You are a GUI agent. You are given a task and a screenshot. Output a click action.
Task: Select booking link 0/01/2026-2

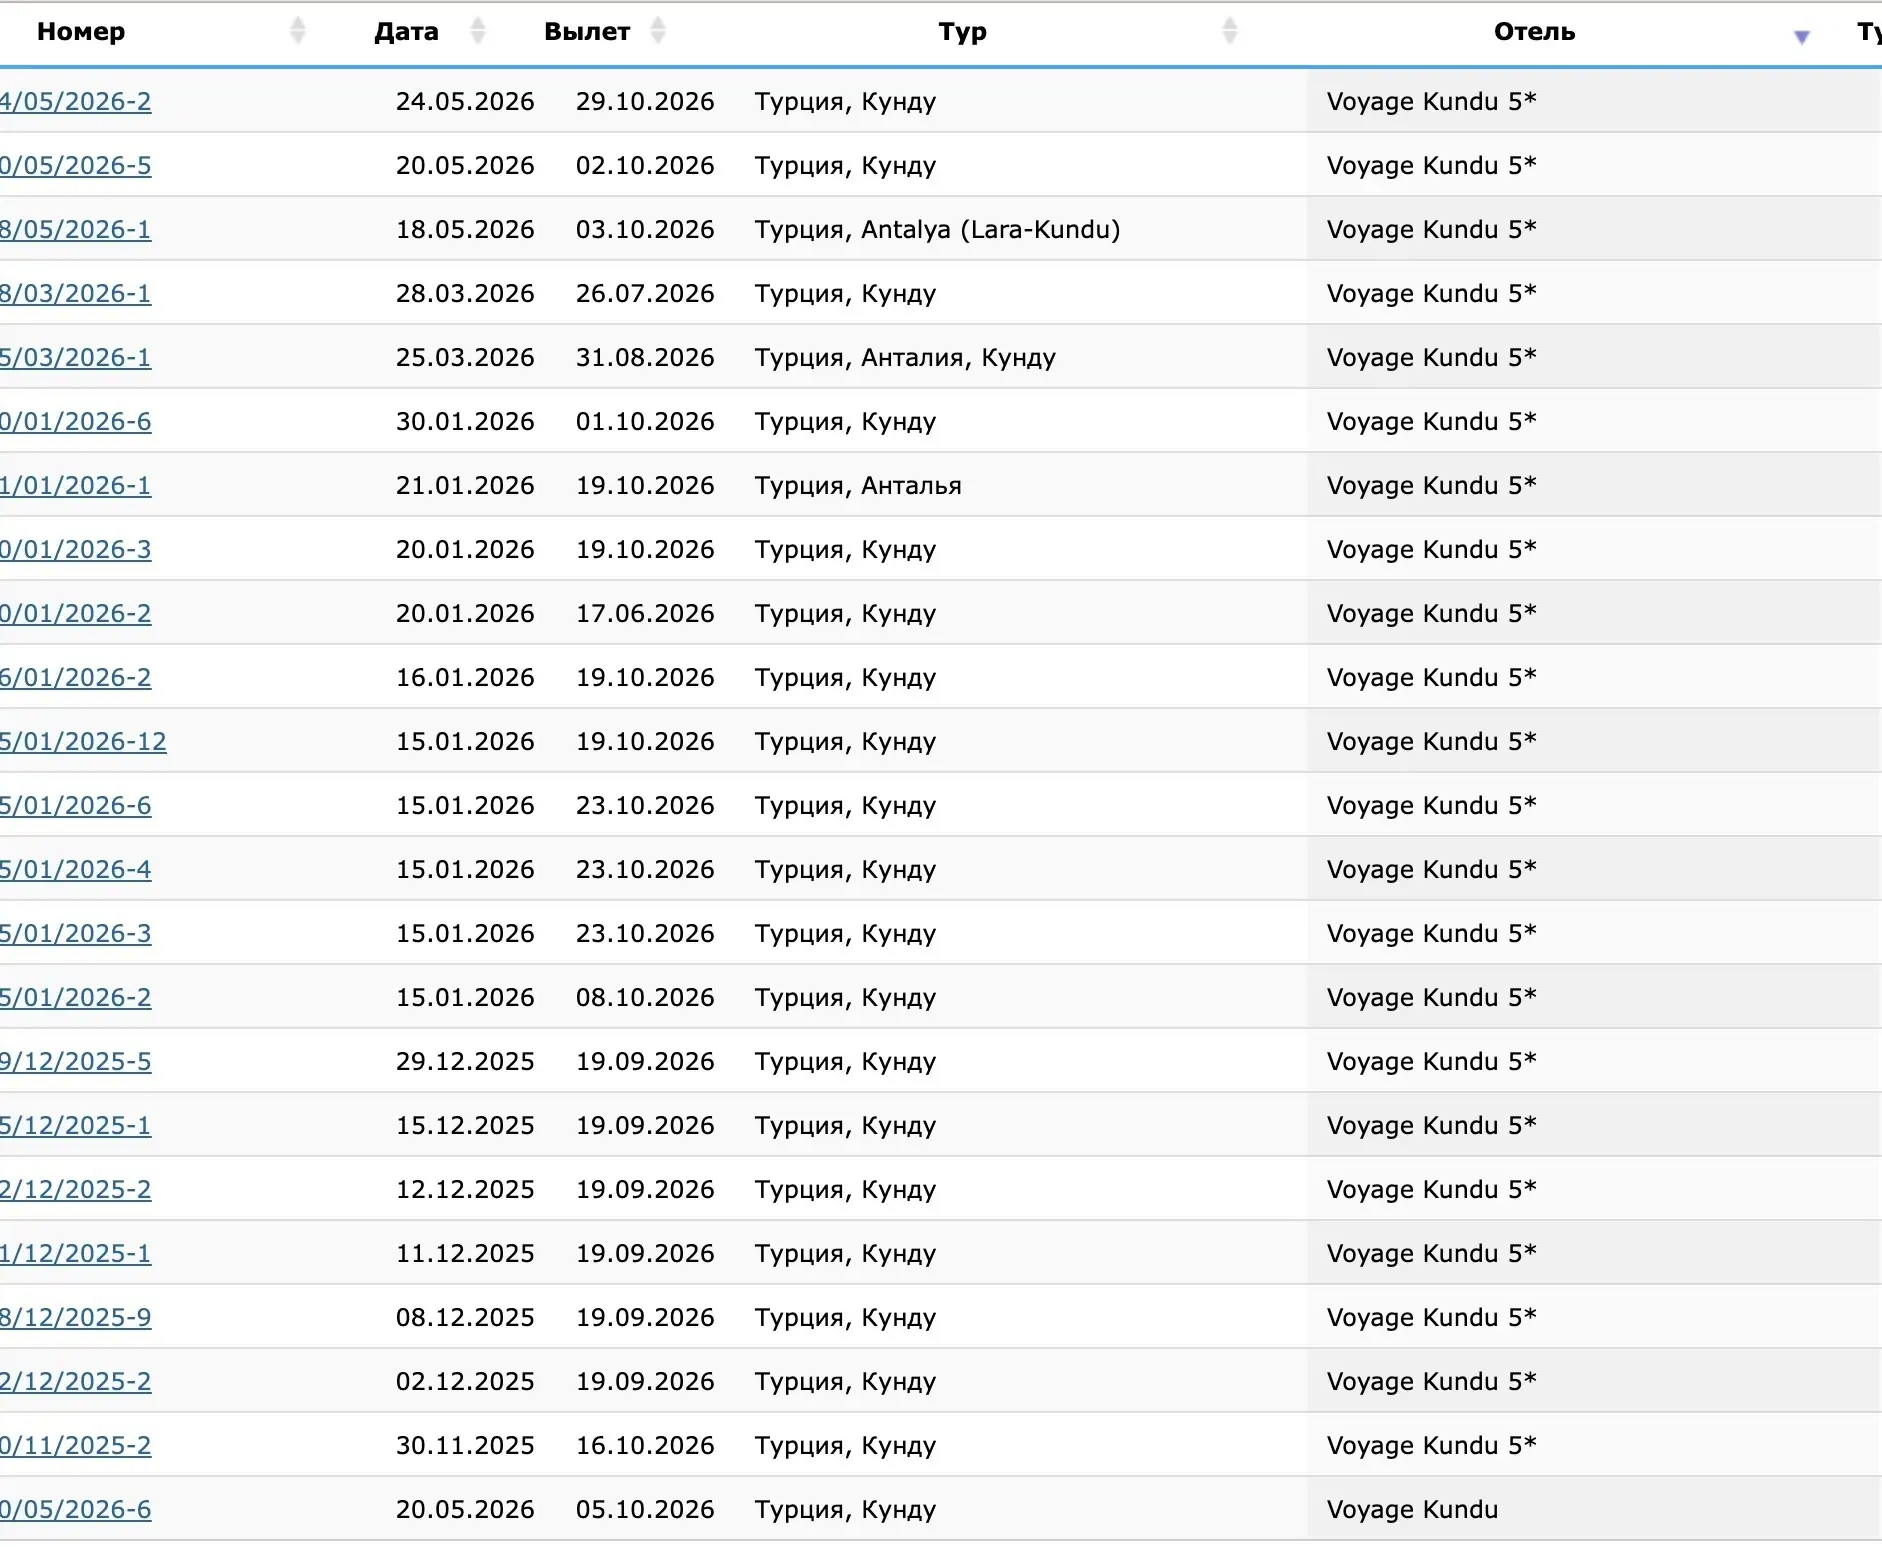tap(76, 613)
